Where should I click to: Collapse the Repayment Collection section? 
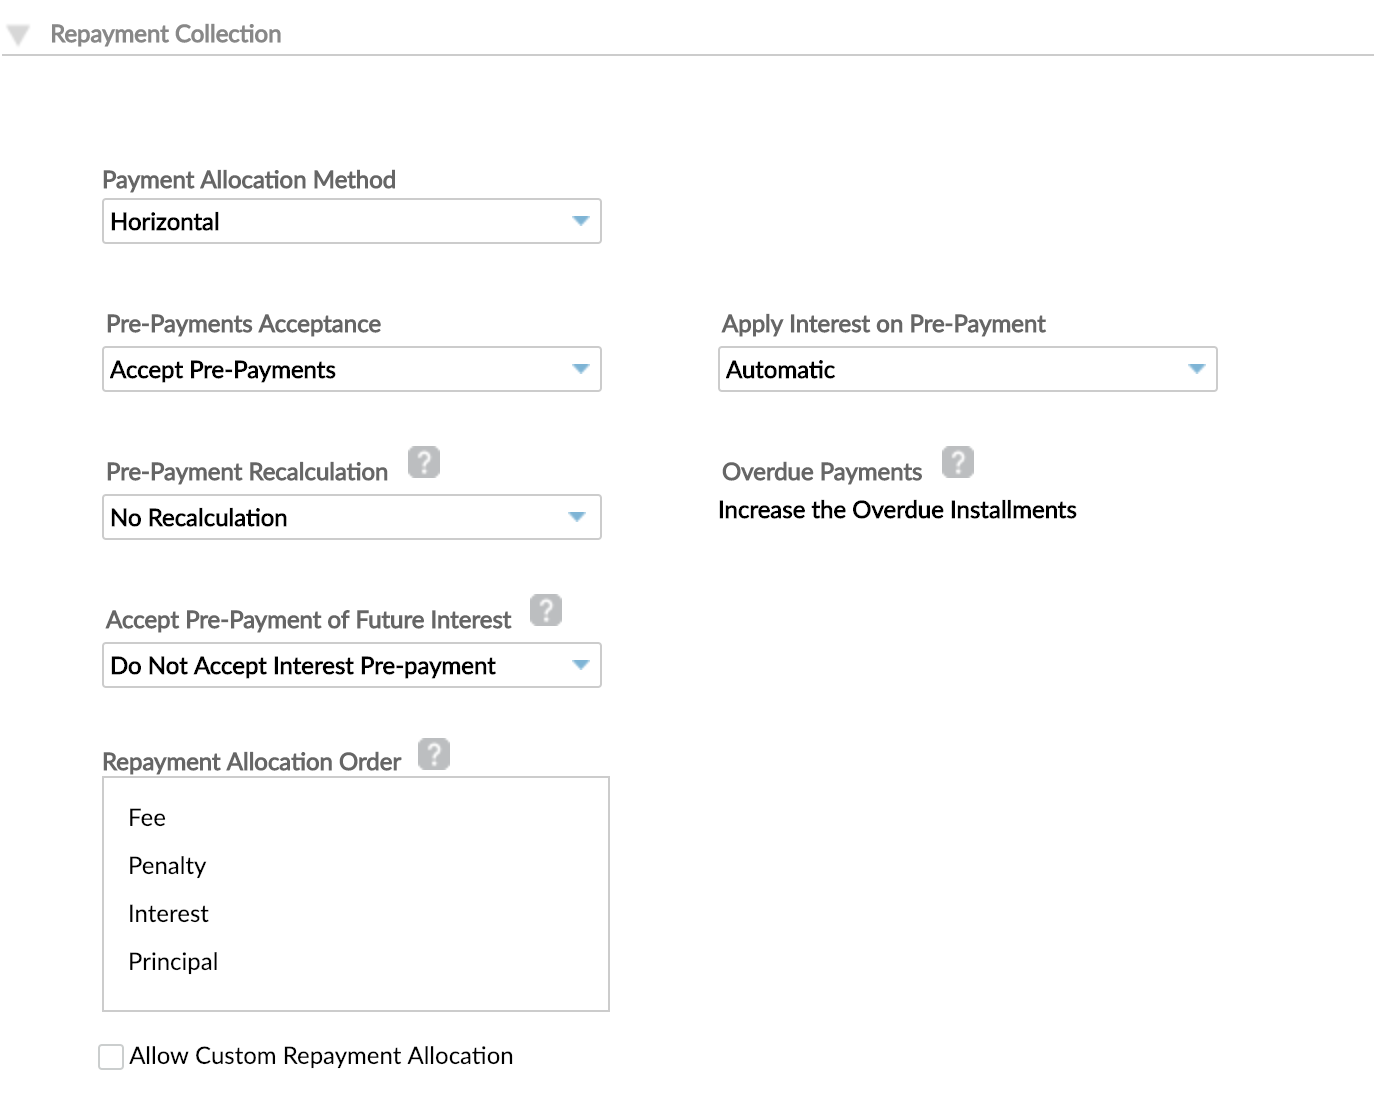pyautogui.click(x=18, y=33)
